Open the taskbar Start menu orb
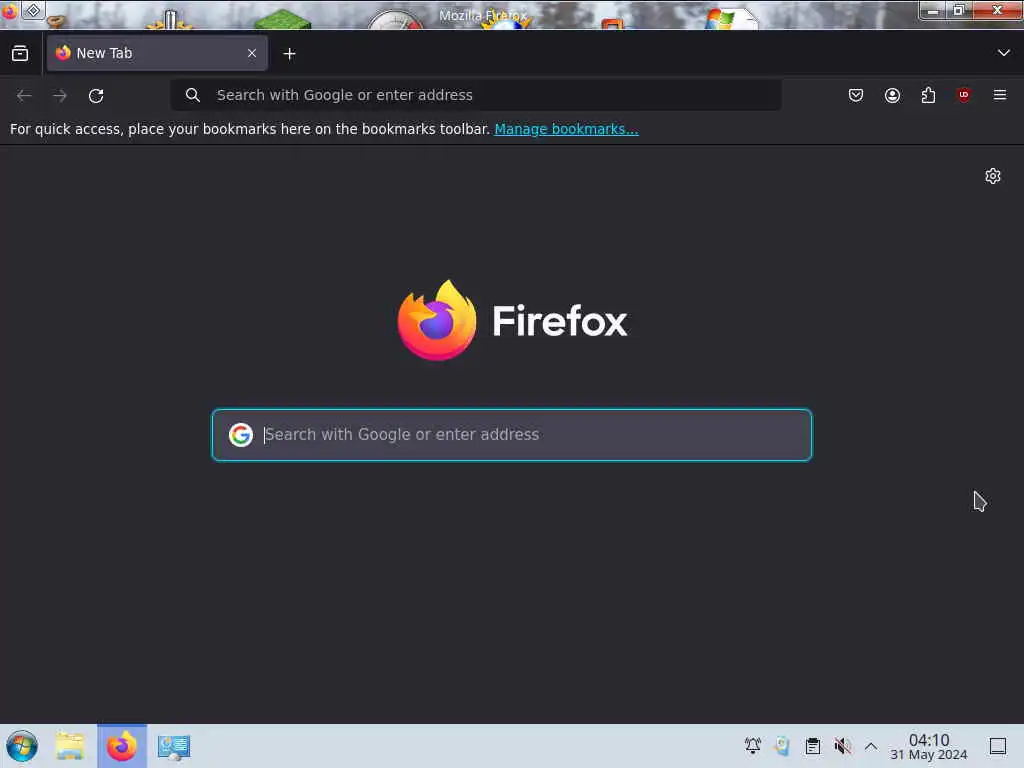The image size is (1024, 768). [22, 746]
